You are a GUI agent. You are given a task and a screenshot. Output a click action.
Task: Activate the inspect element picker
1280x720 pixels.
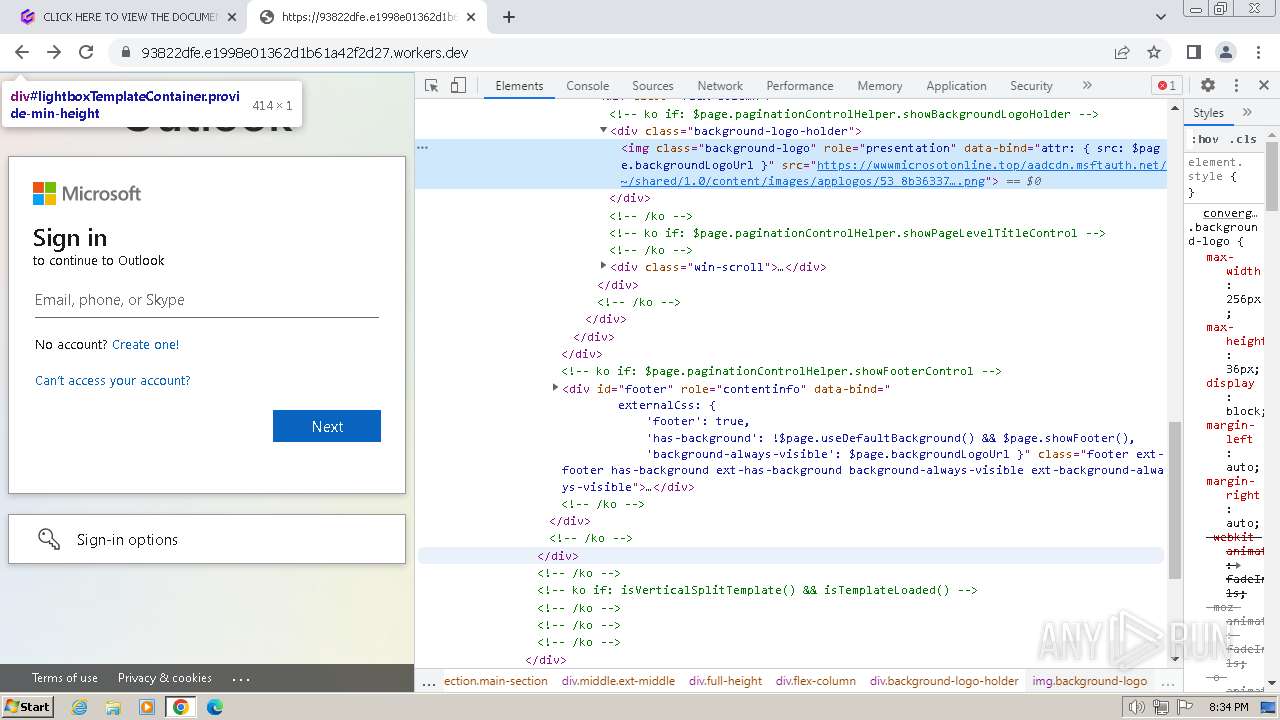click(x=432, y=86)
